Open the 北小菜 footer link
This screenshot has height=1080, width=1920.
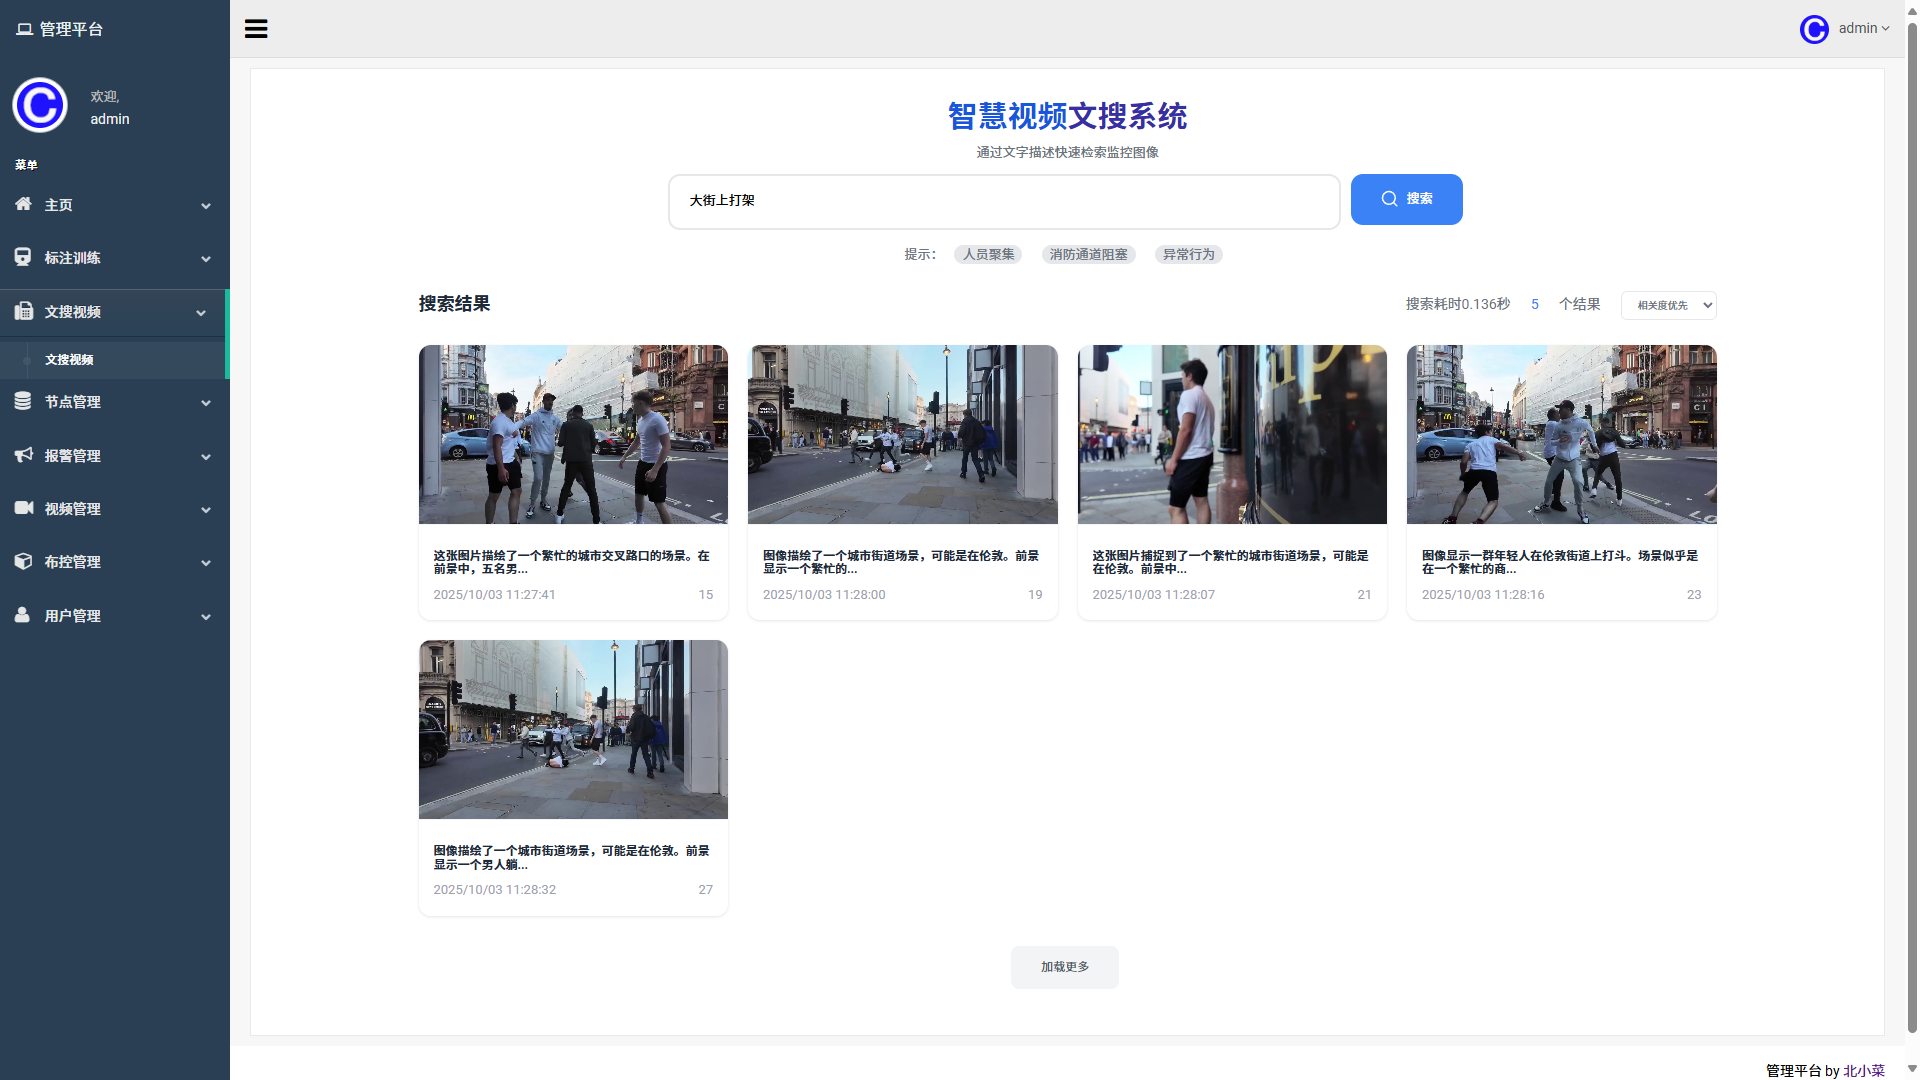click(1863, 1070)
